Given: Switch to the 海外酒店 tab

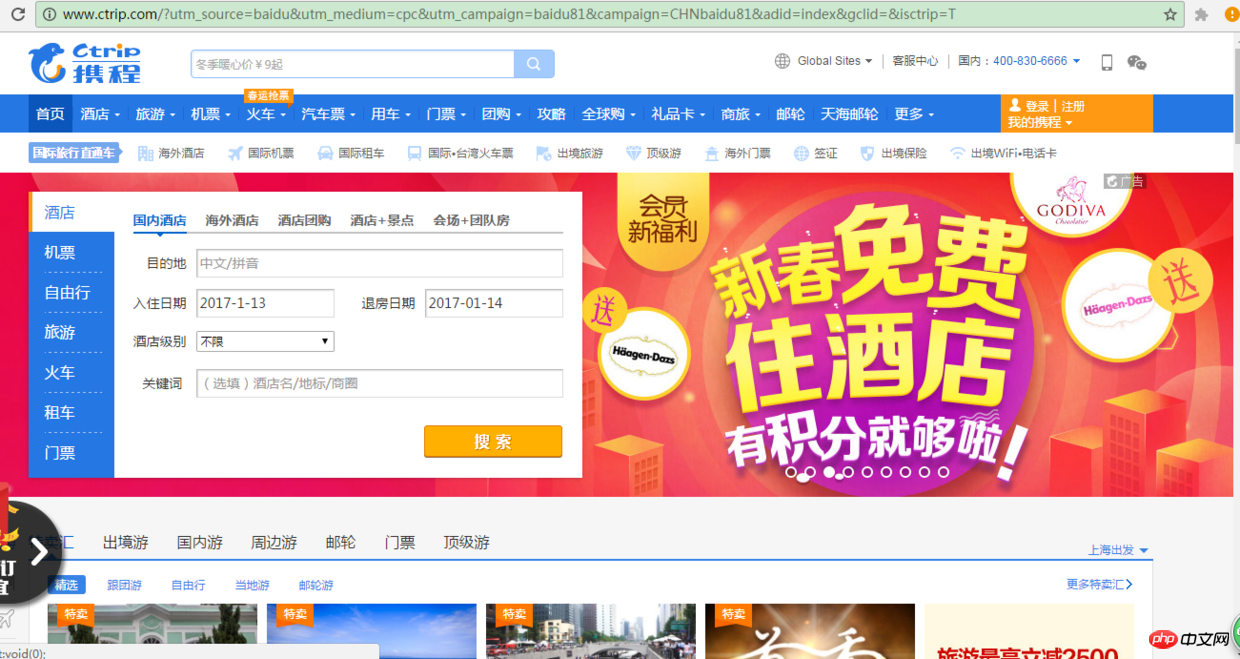Looking at the screenshot, I should point(232,220).
